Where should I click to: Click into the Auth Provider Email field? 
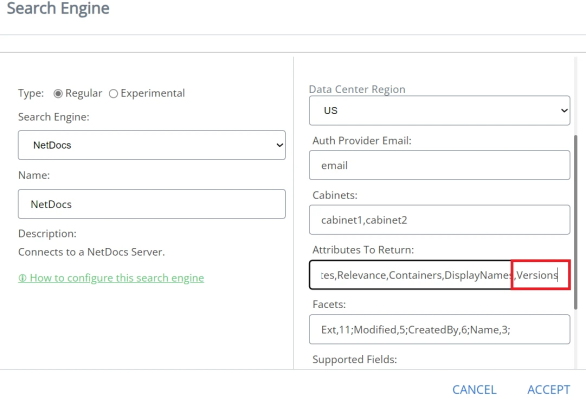click(440, 165)
